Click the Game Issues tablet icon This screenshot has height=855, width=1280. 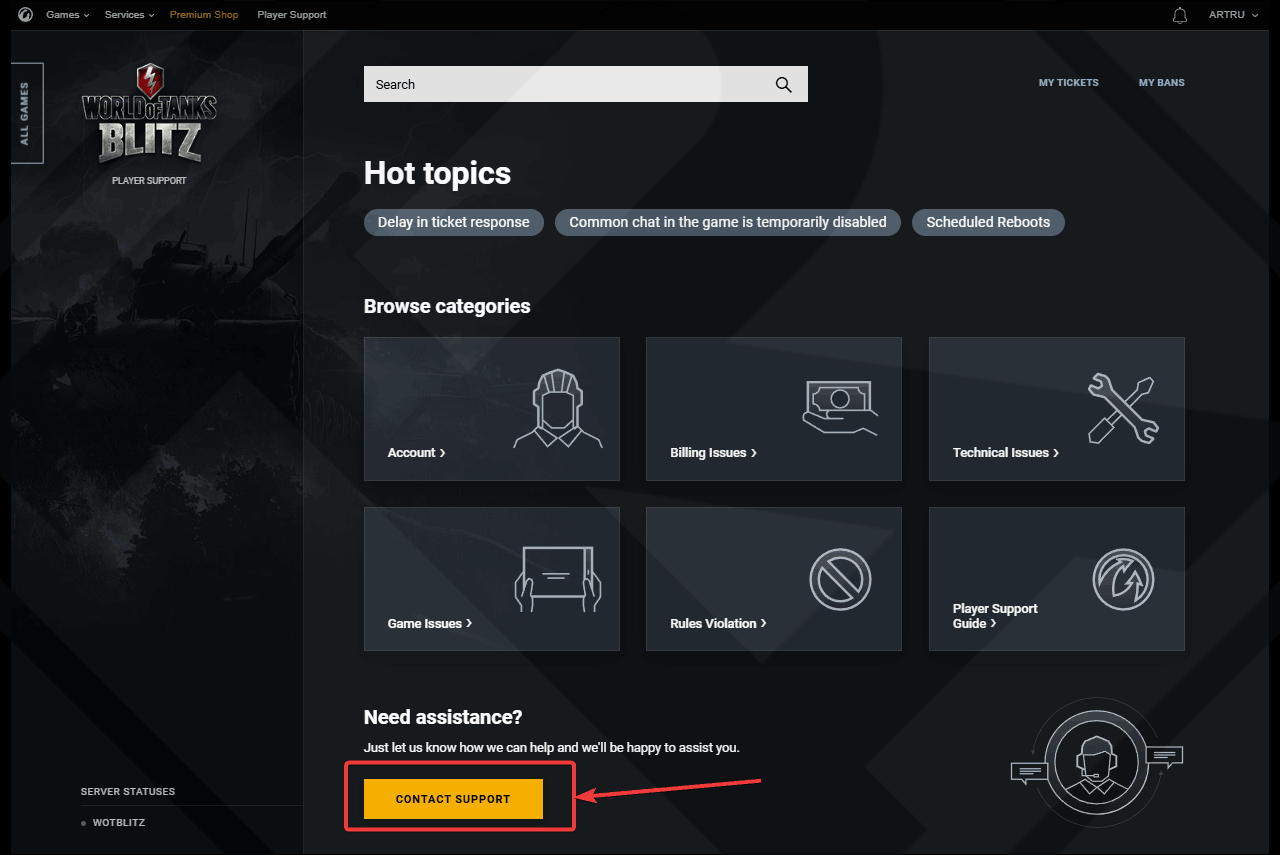tap(558, 579)
